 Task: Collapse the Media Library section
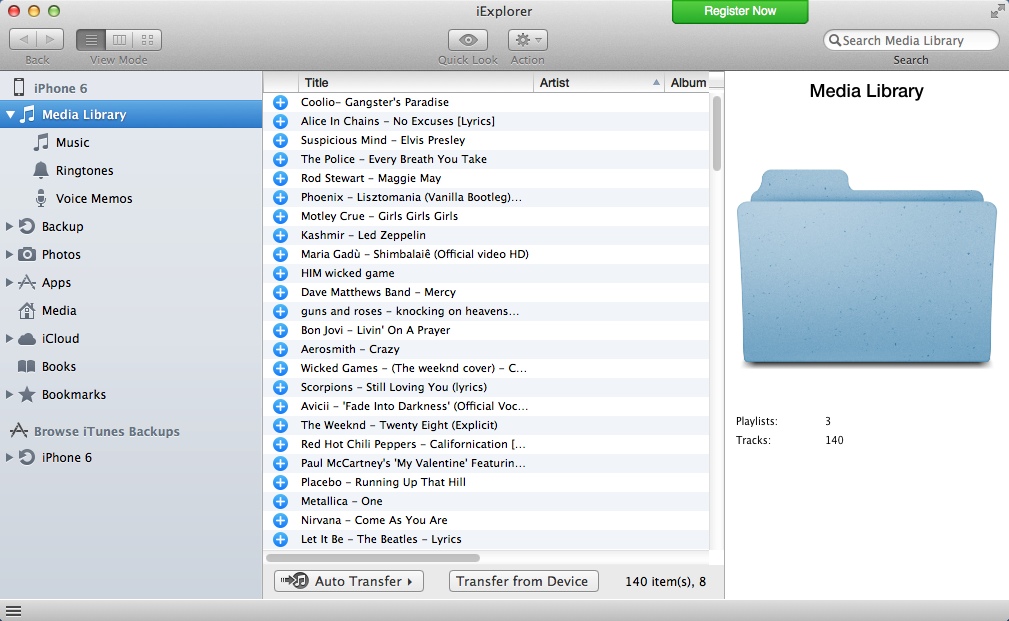click(x=10, y=115)
